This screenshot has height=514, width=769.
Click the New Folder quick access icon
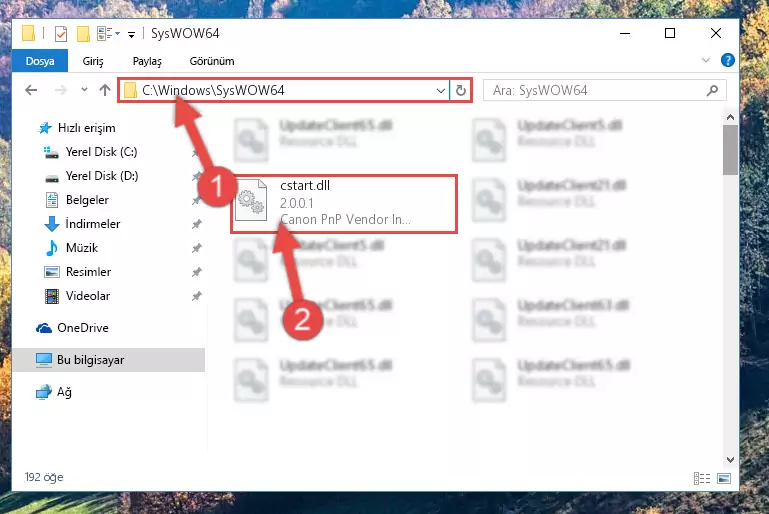pos(83,33)
